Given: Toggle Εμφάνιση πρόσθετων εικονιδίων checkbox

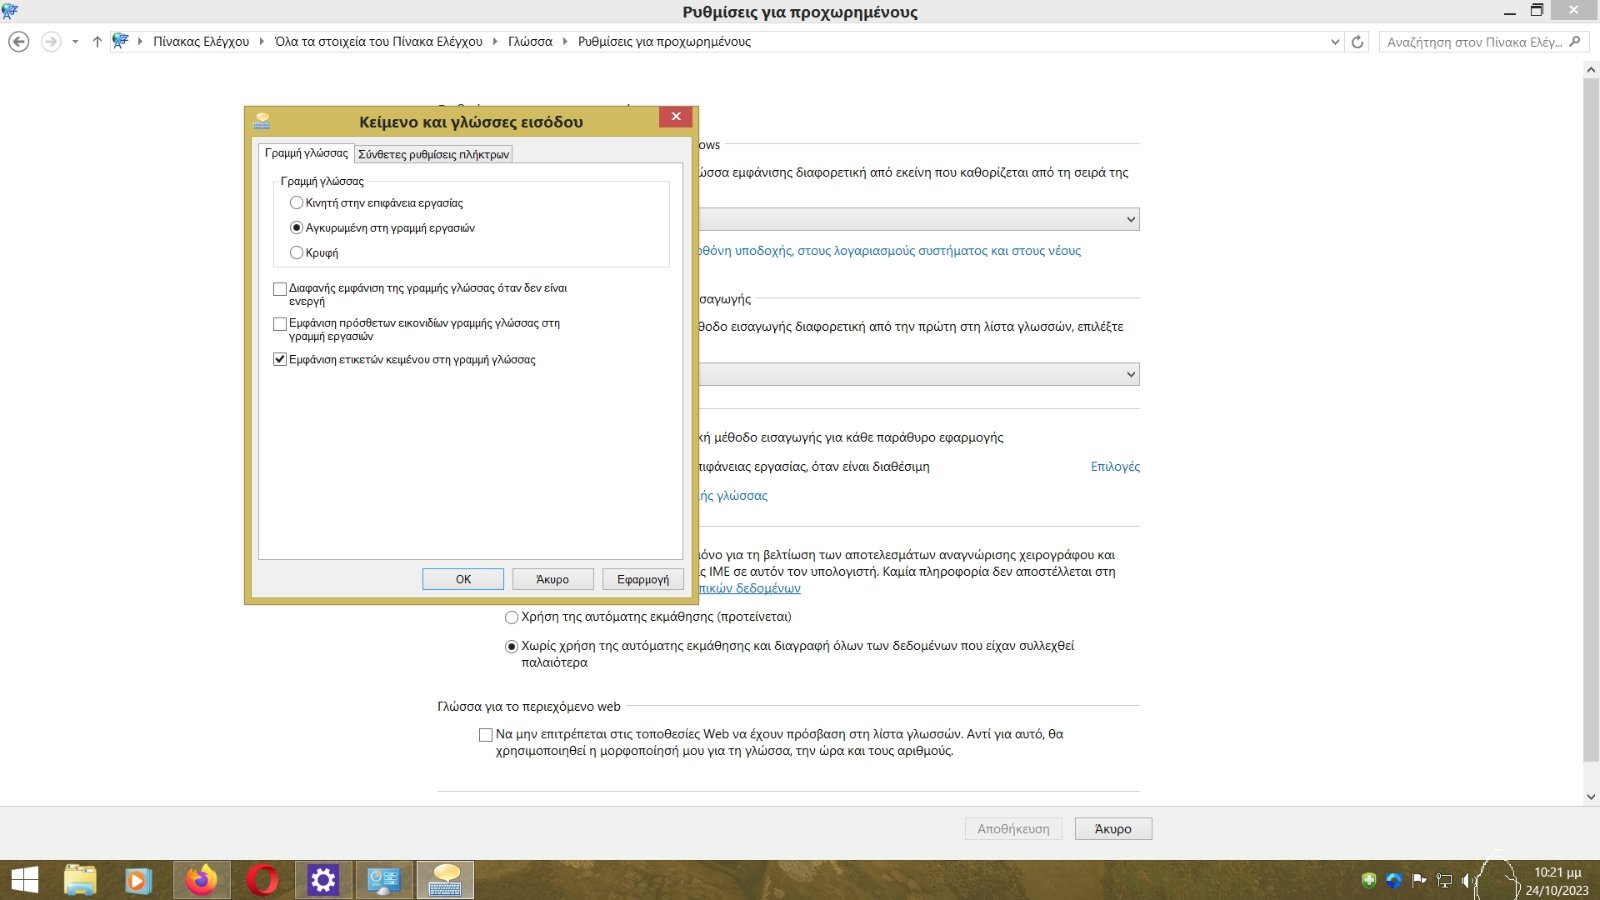Looking at the screenshot, I should [280, 324].
